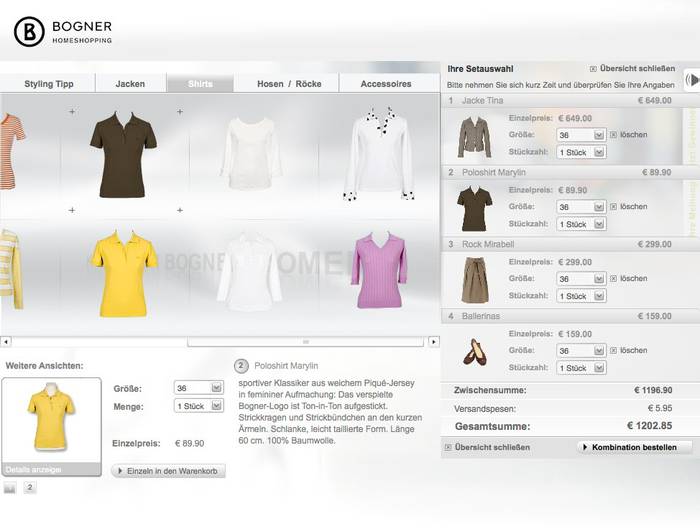Open the Stückzahl dropdown for Rock Mirabell
Image resolution: width=700 pixels, height=532 pixels.
[581, 296]
